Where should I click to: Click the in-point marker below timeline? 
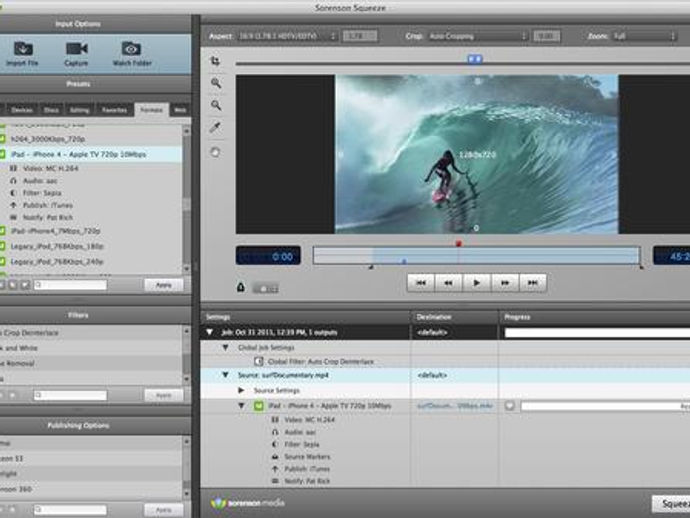pos(371,267)
